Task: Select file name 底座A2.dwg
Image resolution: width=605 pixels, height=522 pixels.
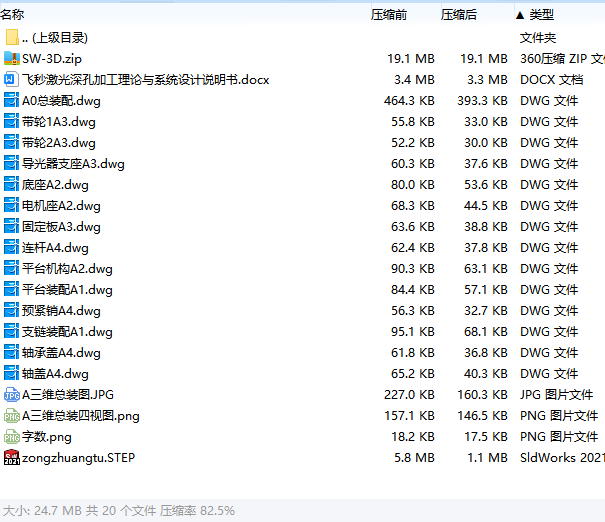Action: [55, 184]
